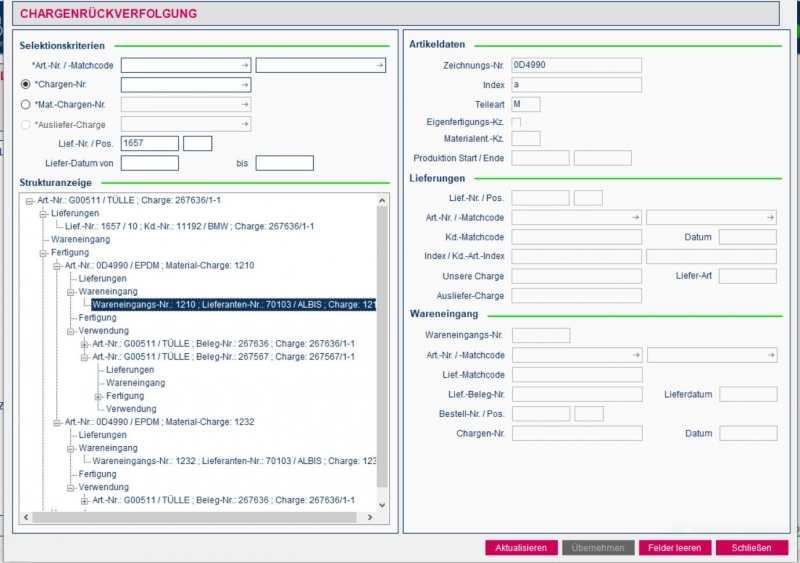Toggle the Eigenfertigungs-Kz. checkbox
Viewport: 800px width, 563px height.
(517, 122)
